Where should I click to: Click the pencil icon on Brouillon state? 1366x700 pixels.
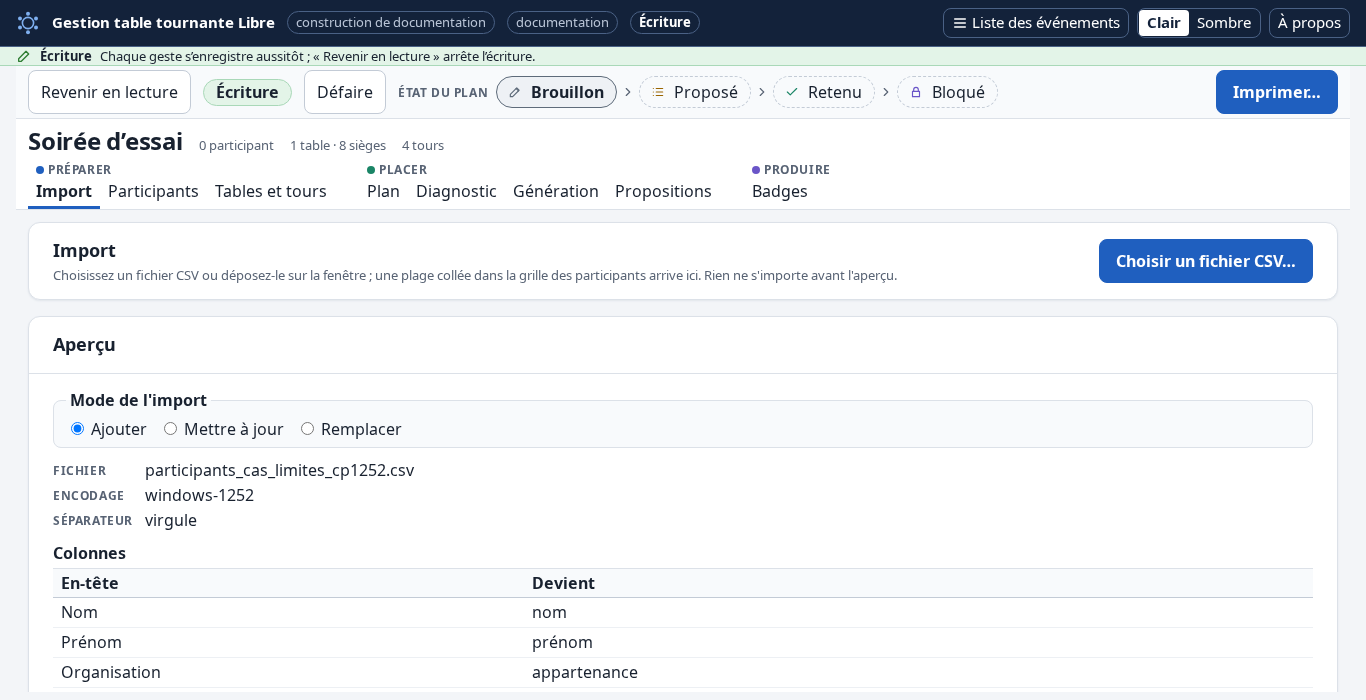click(515, 92)
